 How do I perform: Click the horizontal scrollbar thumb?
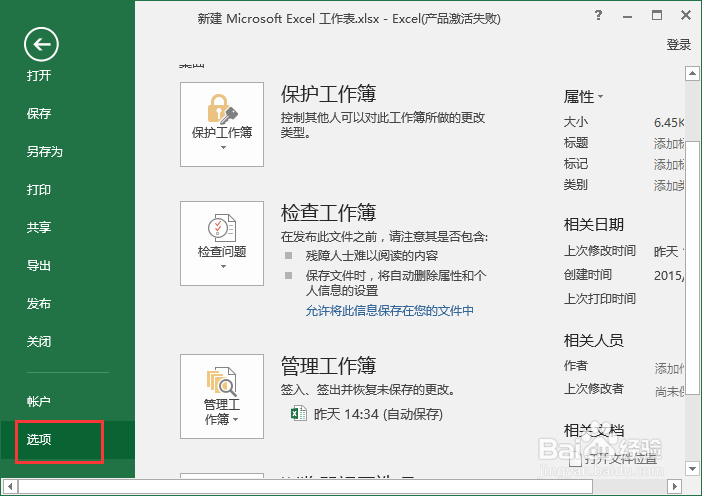[305, 486]
